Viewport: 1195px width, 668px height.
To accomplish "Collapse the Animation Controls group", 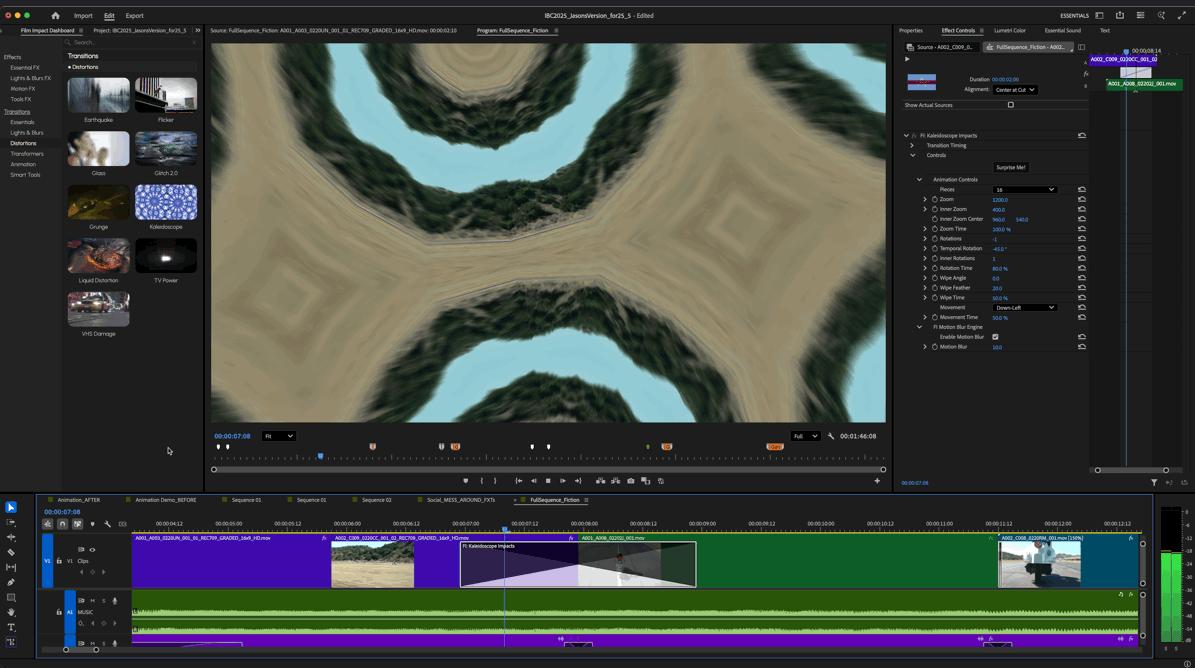I will click(x=919, y=180).
